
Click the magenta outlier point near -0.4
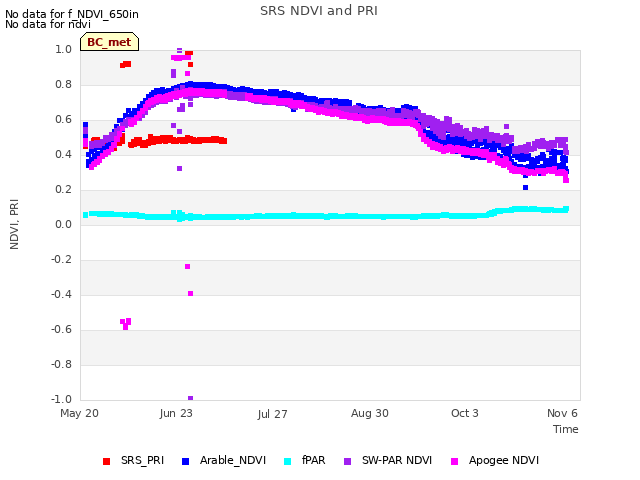[191, 293]
